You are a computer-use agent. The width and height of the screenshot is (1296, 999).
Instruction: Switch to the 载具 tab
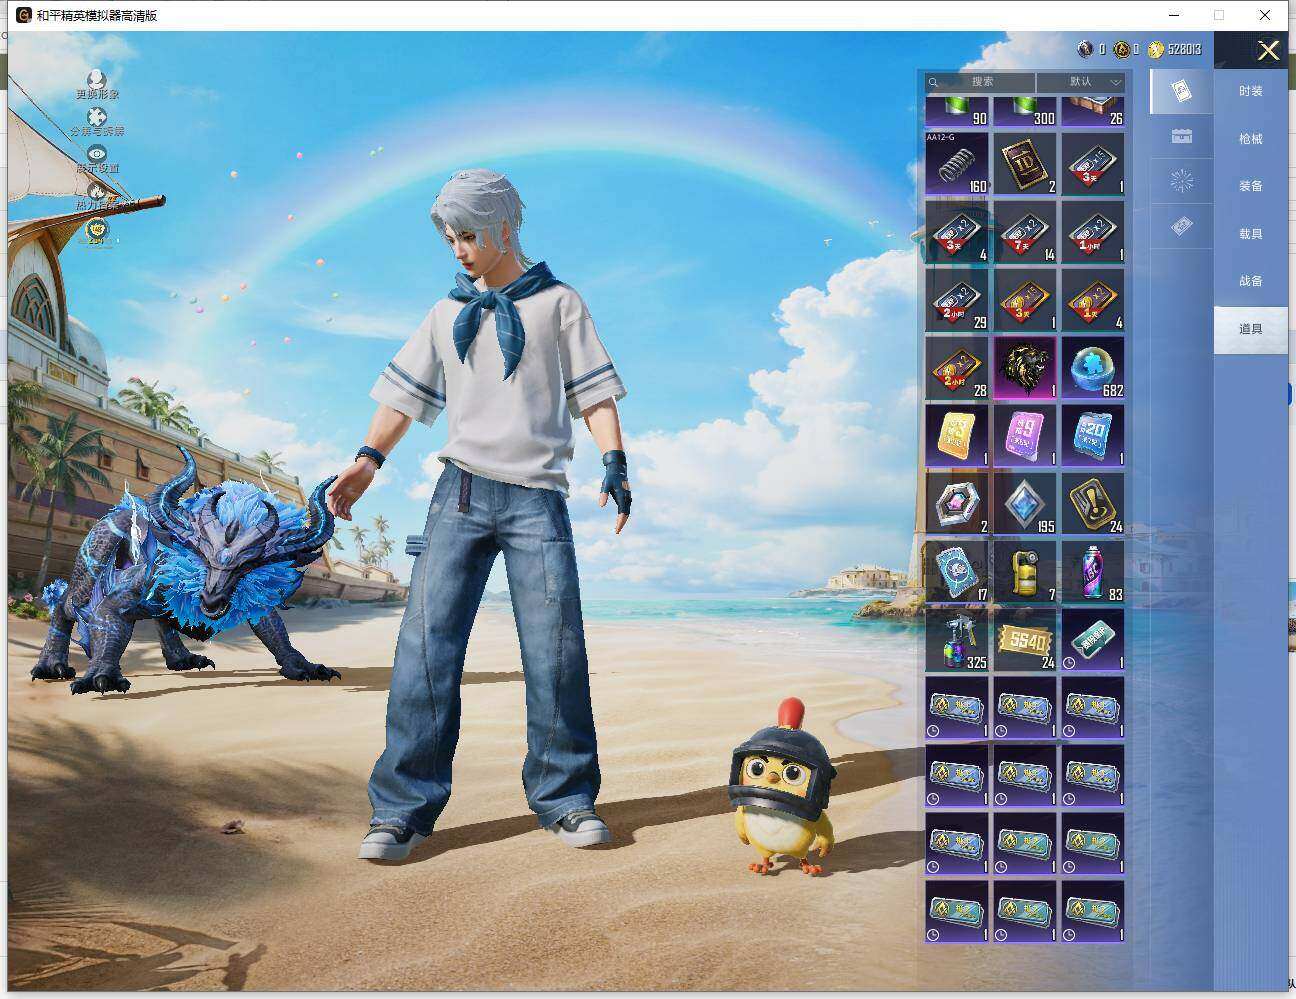pyautogui.click(x=1250, y=234)
